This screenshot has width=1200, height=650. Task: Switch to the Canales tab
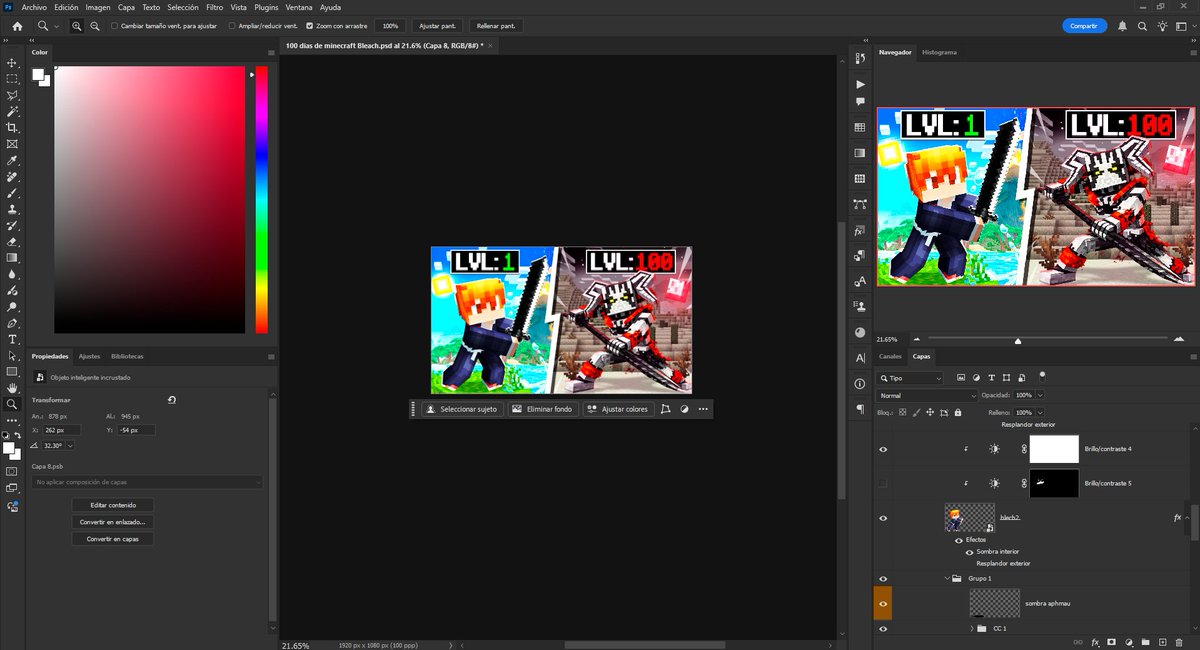coord(890,356)
